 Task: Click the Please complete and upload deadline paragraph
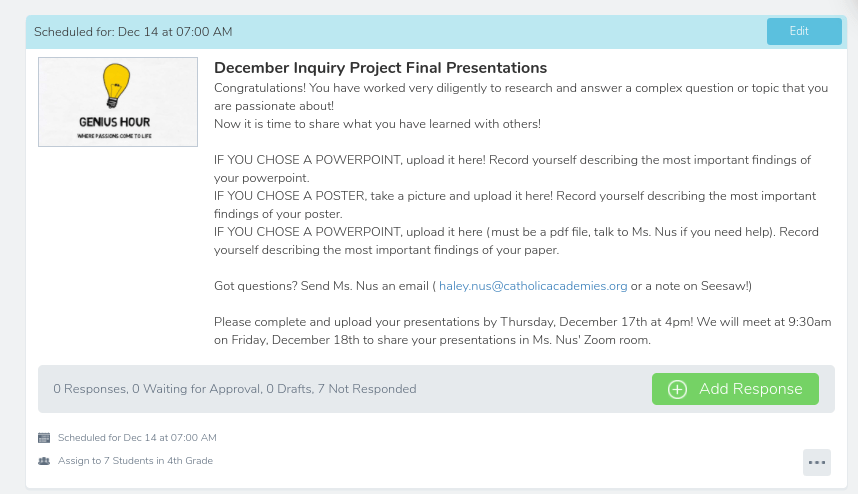point(522,331)
